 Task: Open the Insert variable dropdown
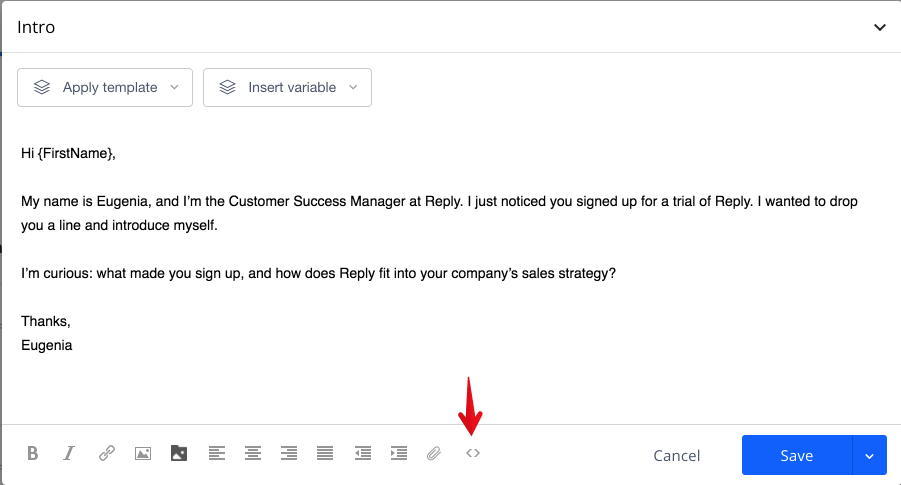(287, 87)
